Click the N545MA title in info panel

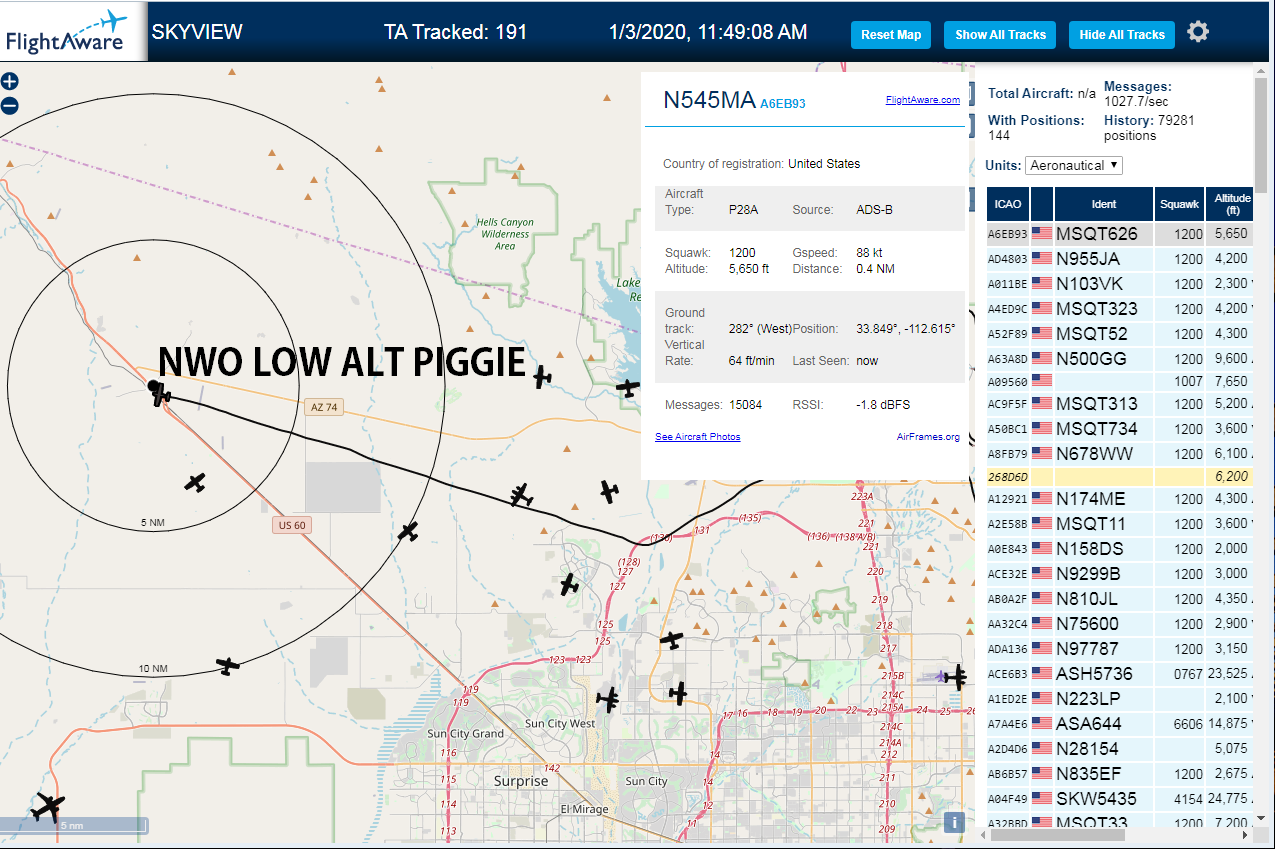pos(709,100)
